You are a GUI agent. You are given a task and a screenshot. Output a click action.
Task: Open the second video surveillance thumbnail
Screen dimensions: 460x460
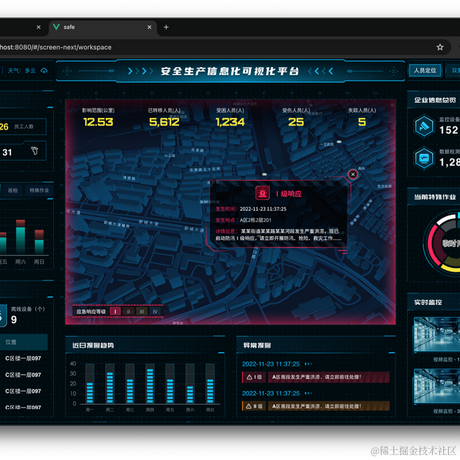click(437, 386)
